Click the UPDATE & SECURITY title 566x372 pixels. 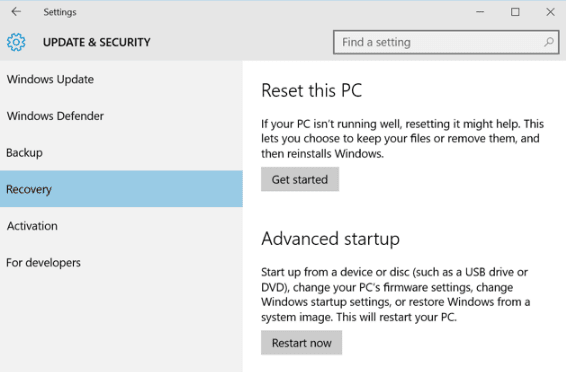coord(97,42)
